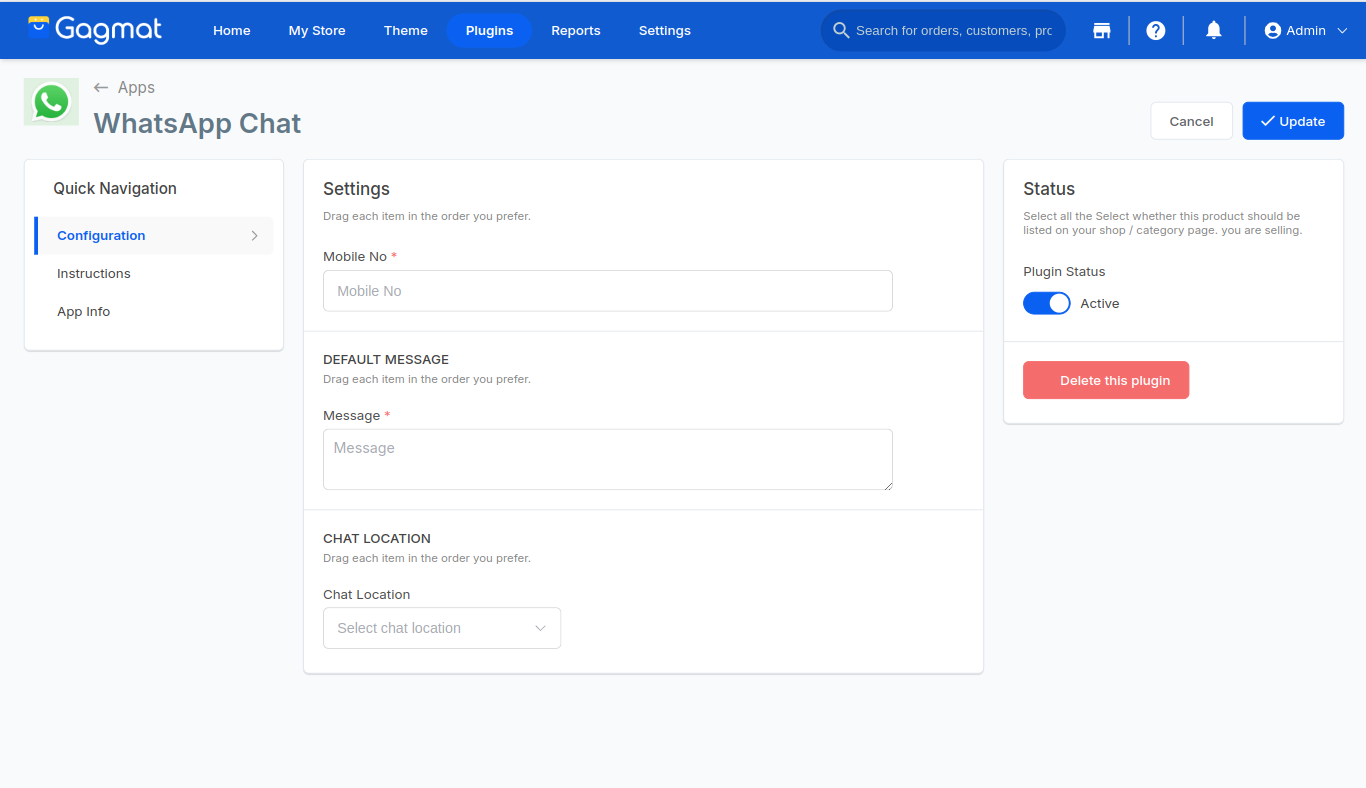Click the Active status label
Viewport: 1366px width, 788px height.
click(x=1100, y=304)
